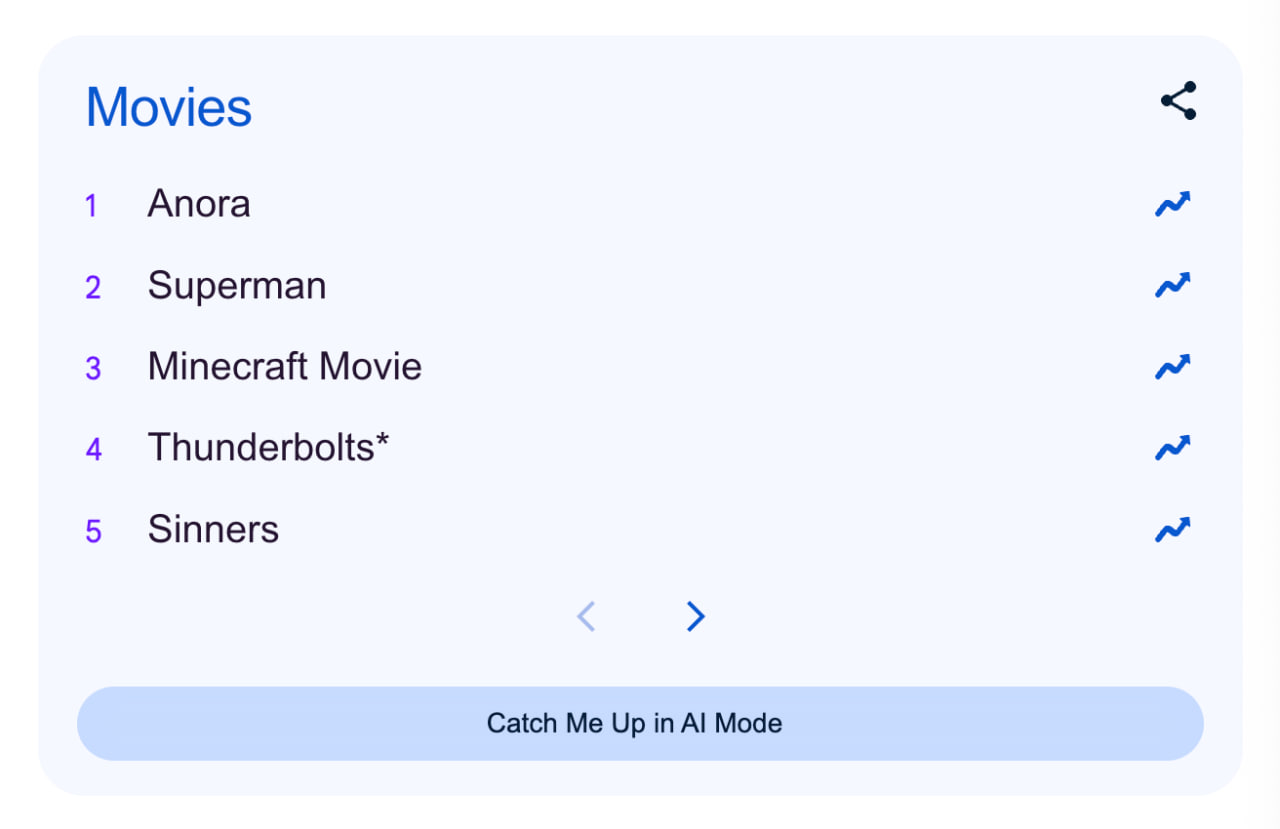The image size is (1280, 829).
Task: Go to next page with right chevron
Action: (696, 617)
